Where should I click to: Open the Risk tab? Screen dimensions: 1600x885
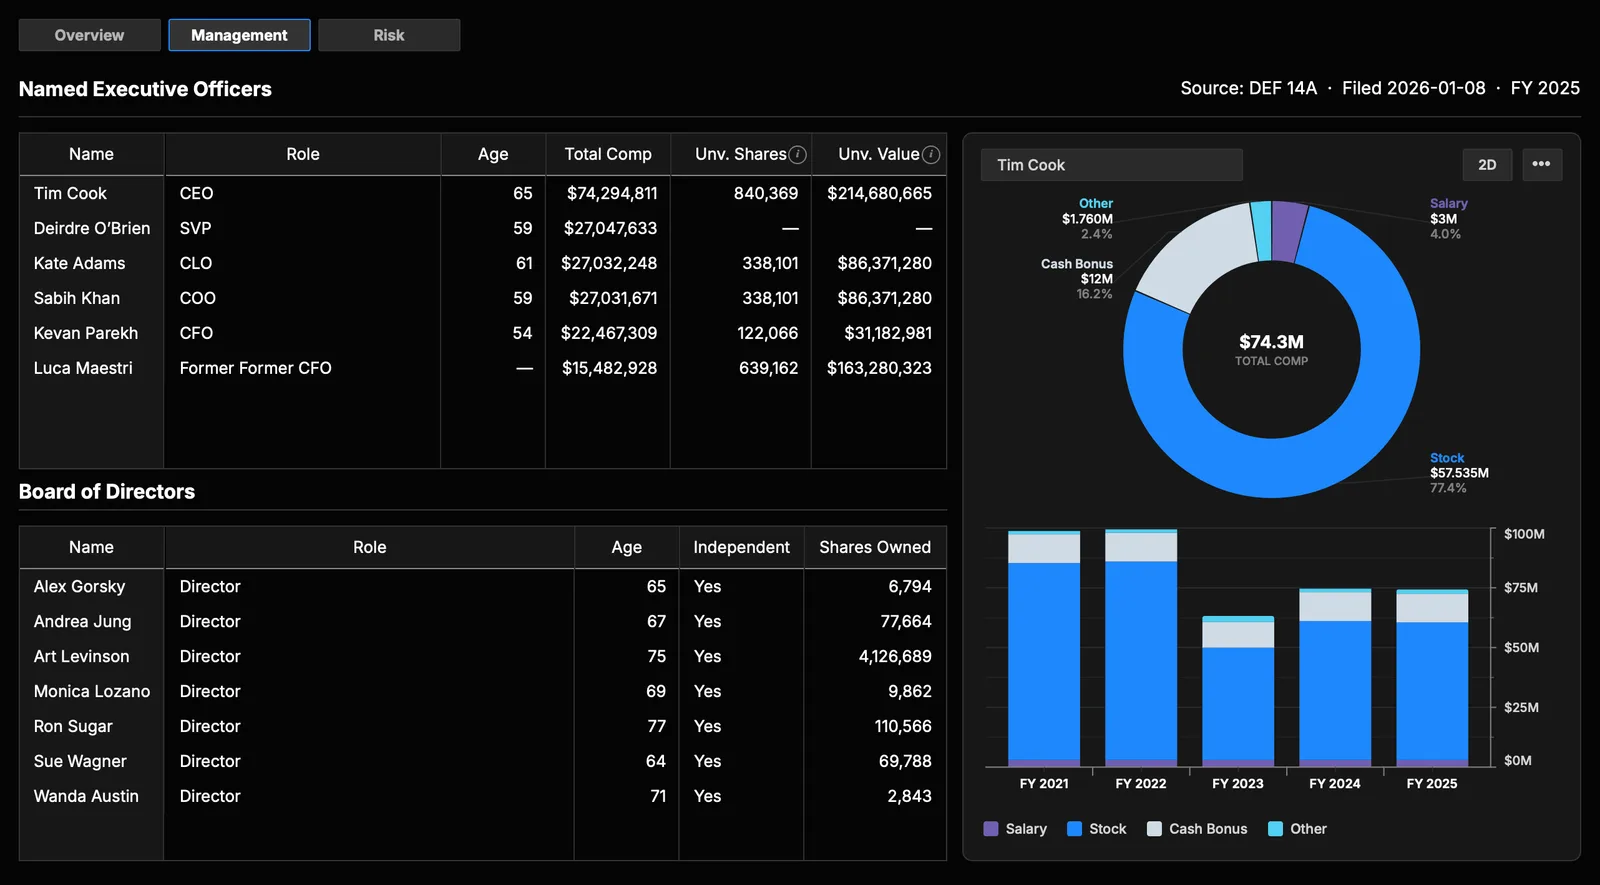tap(389, 35)
